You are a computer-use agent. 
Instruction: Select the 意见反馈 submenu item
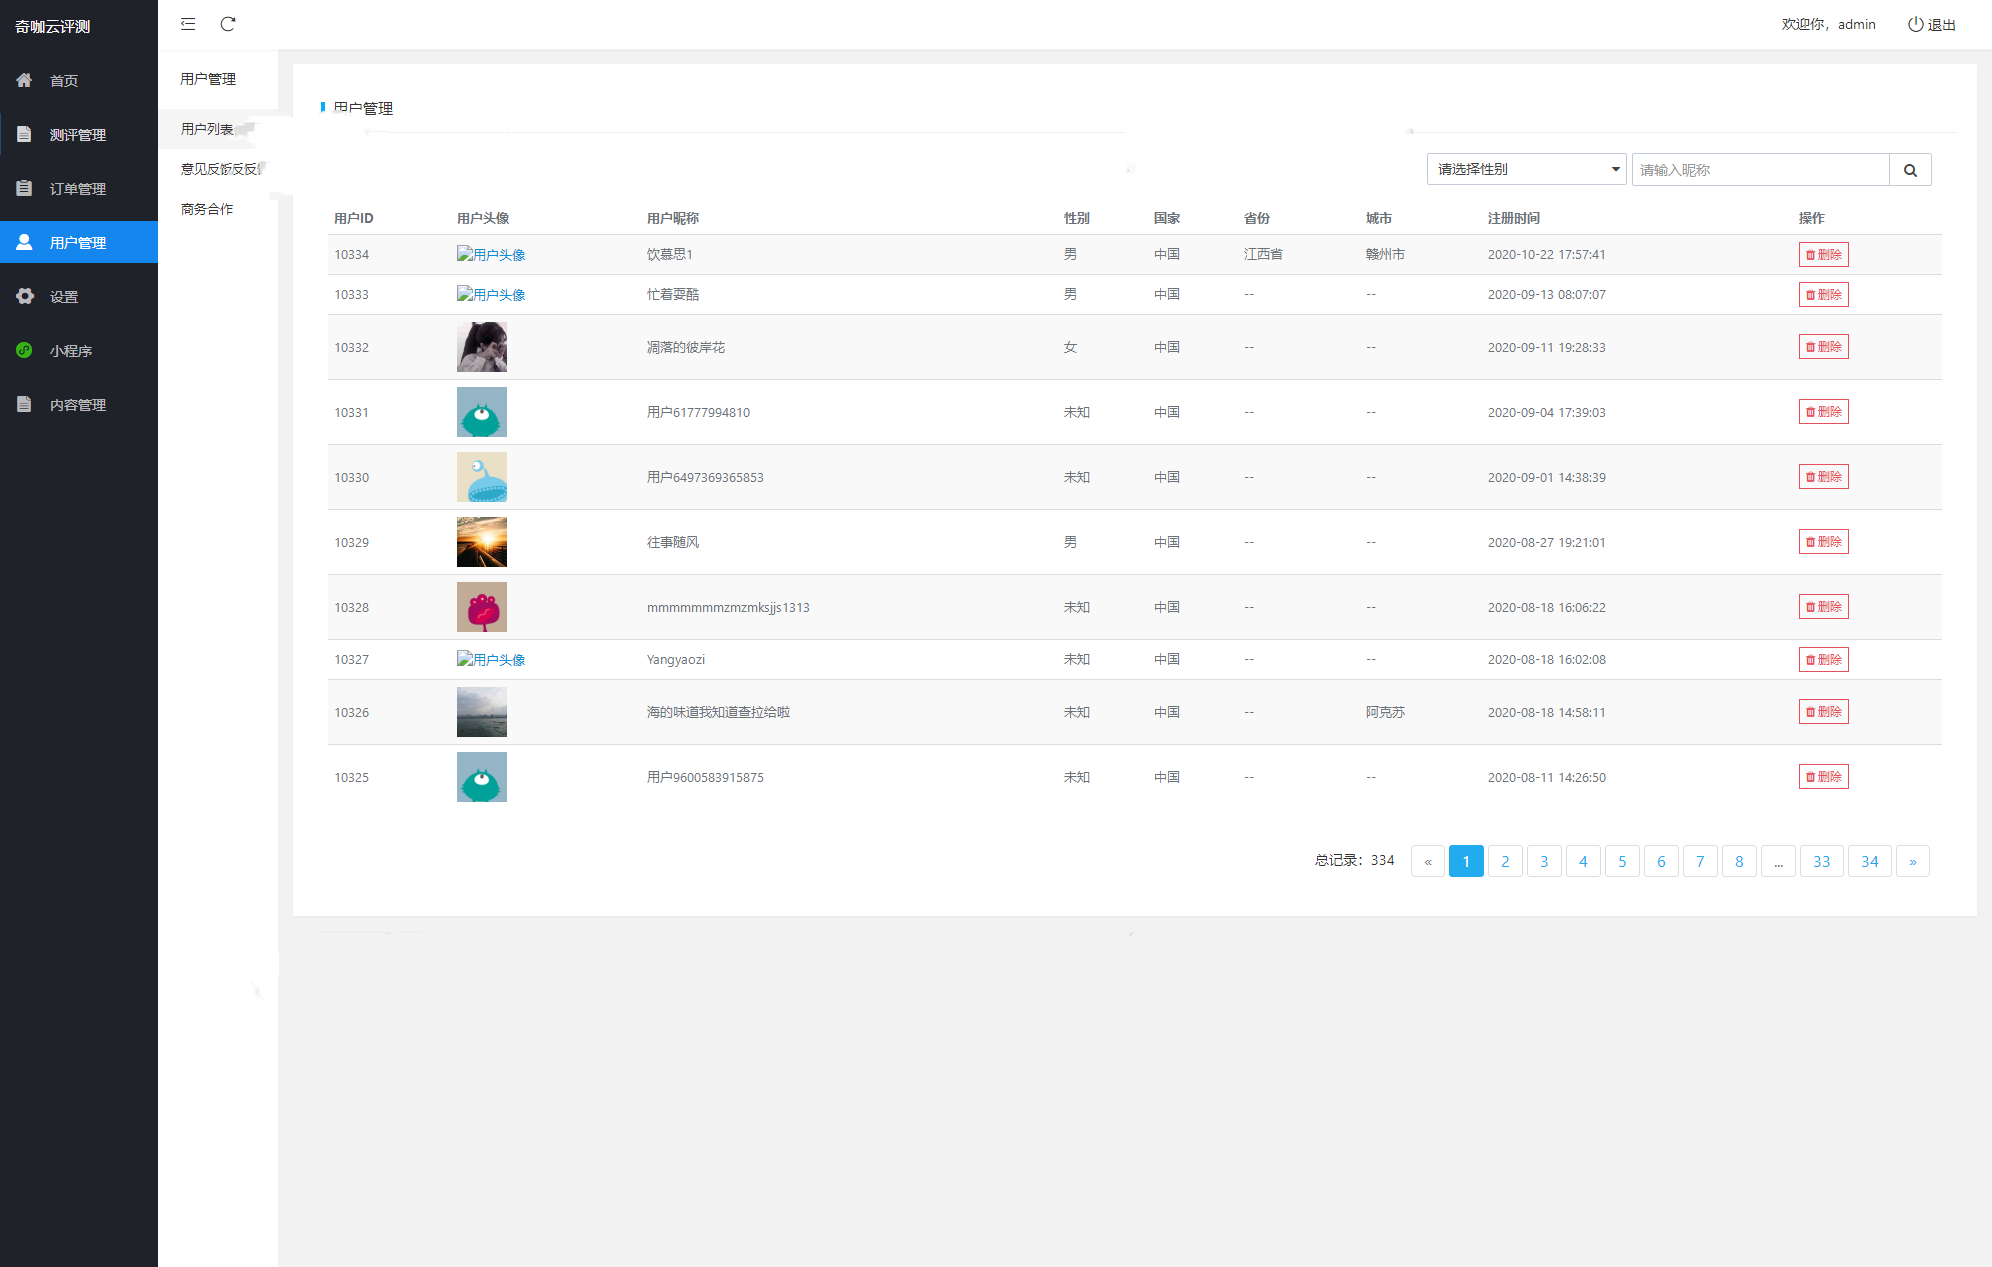220,169
